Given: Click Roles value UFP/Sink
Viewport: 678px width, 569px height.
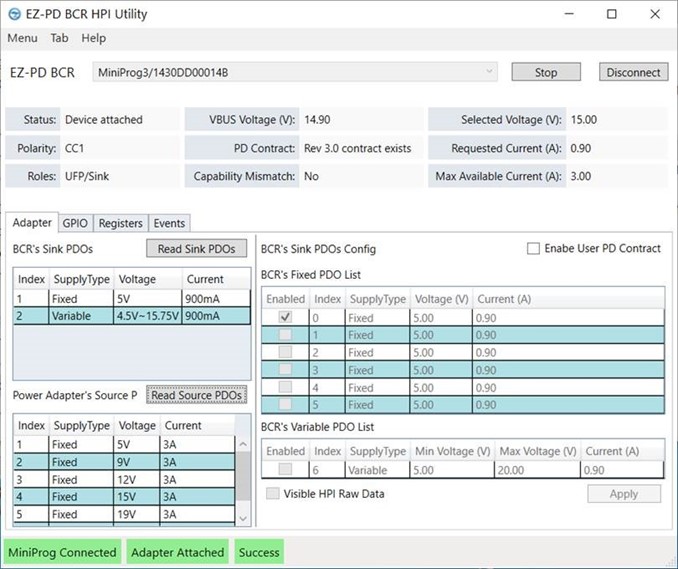Looking at the screenshot, I should [87, 176].
